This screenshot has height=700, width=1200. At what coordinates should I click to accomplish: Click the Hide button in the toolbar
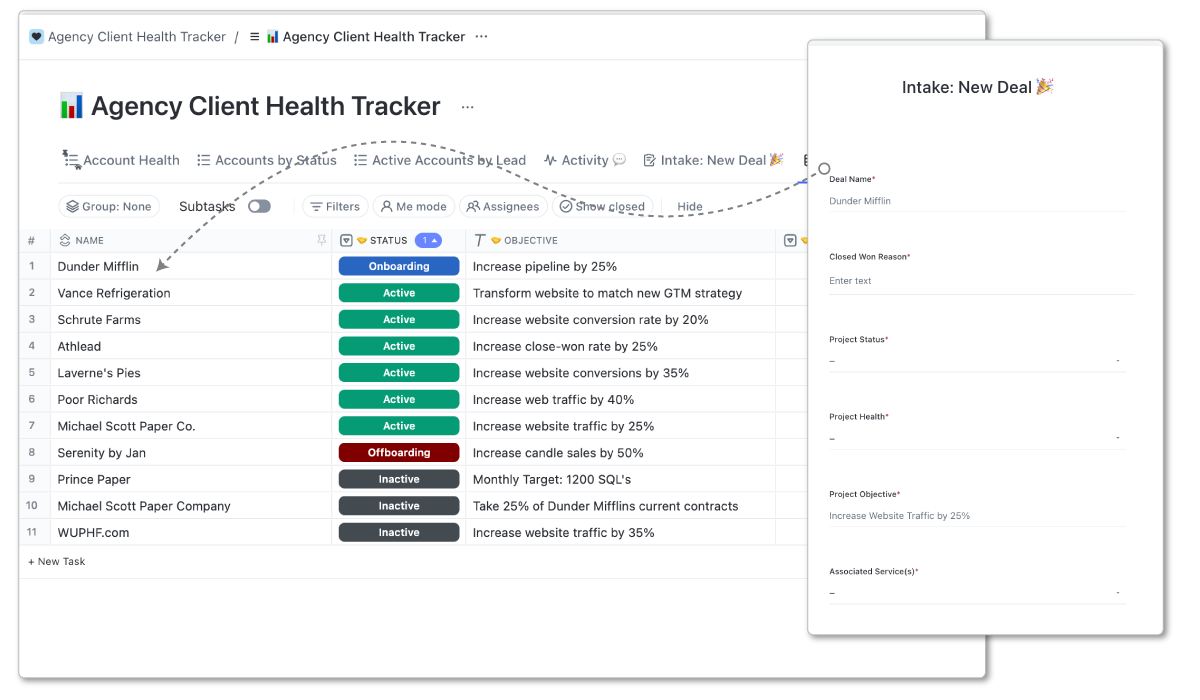tap(689, 206)
